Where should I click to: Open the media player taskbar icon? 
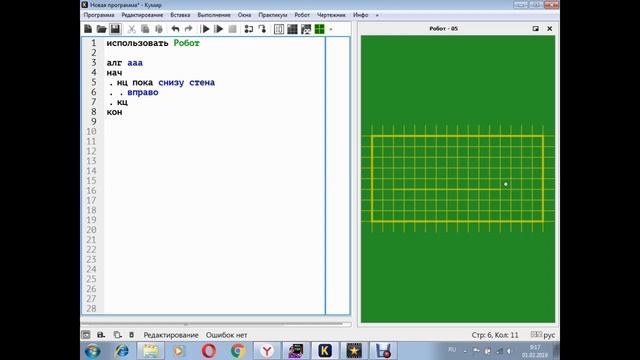pyautogui.click(x=179, y=351)
